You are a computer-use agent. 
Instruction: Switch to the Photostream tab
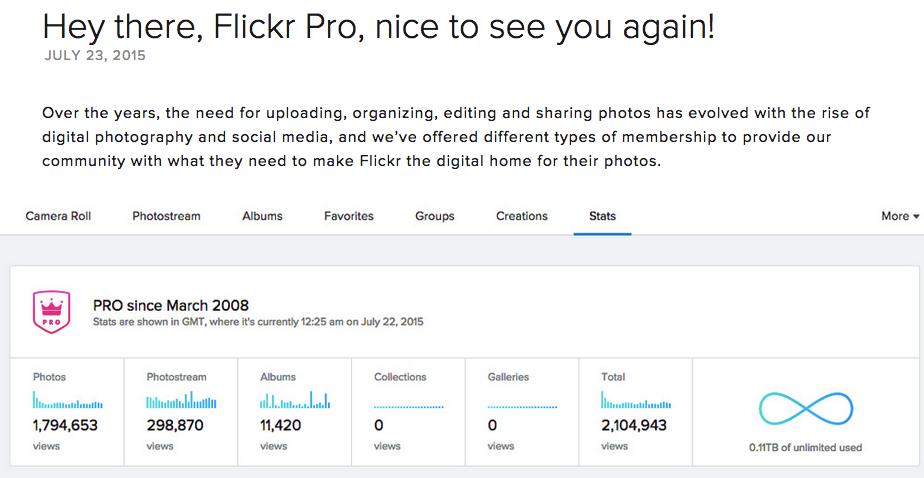coord(166,216)
